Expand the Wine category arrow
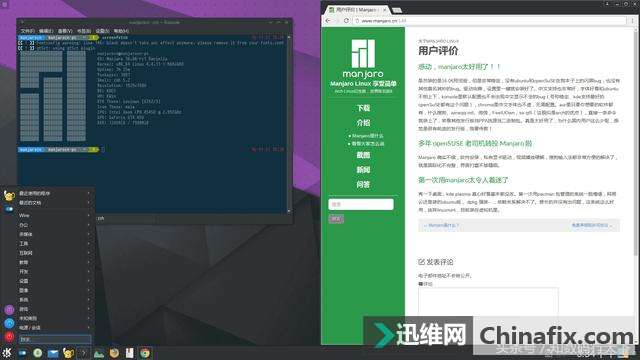 tap(88, 215)
